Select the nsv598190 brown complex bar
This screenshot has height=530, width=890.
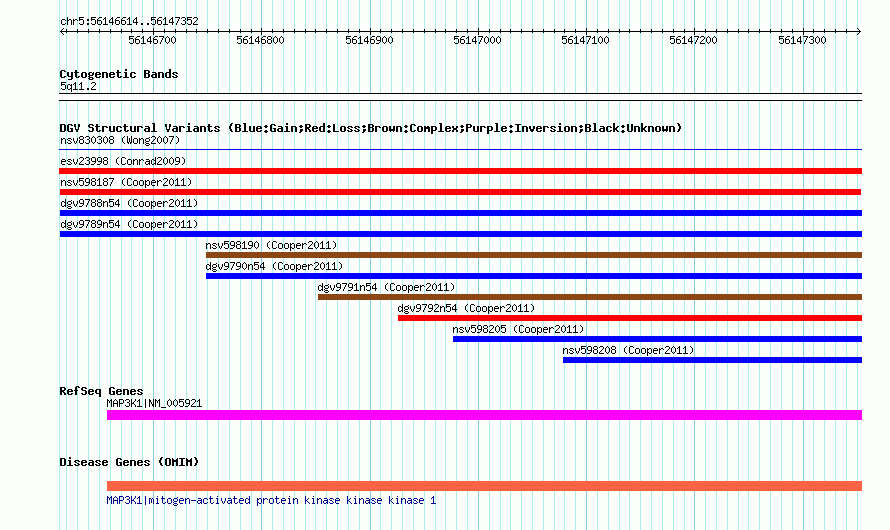click(x=534, y=255)
